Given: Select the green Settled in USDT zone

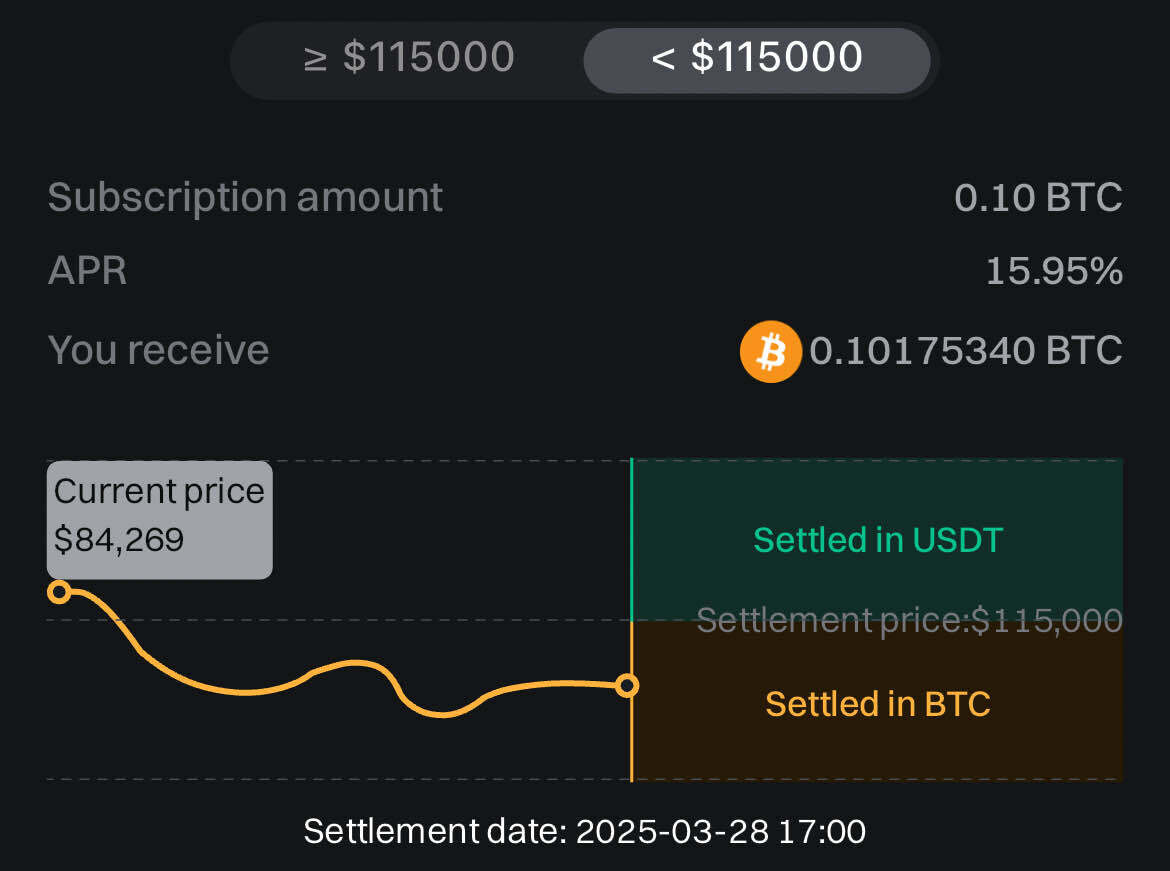Looking at the screenshot, I should click(877, 540).
